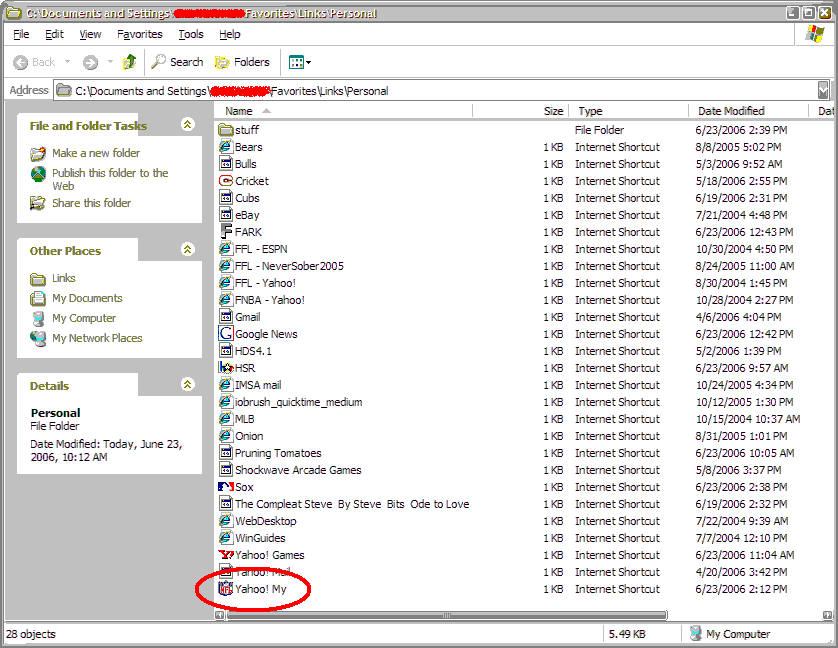Screen dimensions: 838x648
Task: Select the FFL - NeverSober2005 icon
Action: click(x=226, y=266)
